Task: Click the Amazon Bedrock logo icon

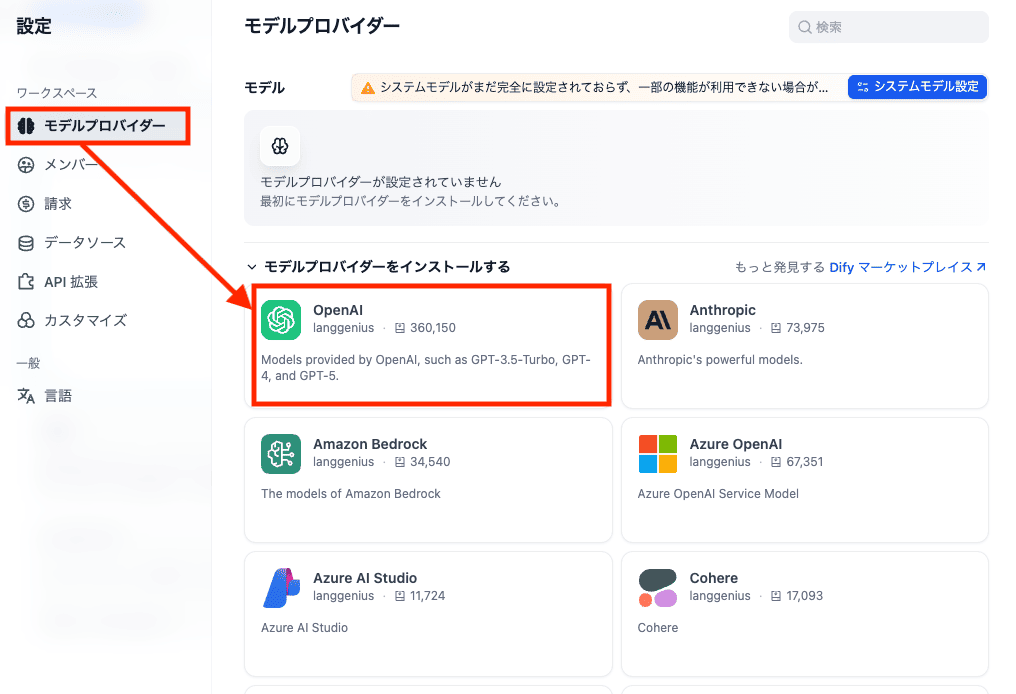Action: point(281,454)
